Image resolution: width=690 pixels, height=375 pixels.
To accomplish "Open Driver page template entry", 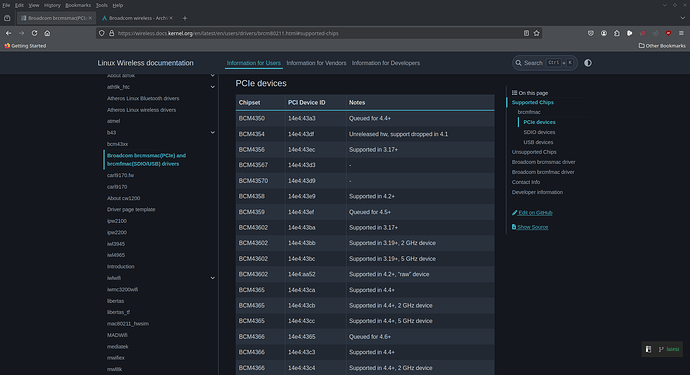I will [x=131, y=210].
